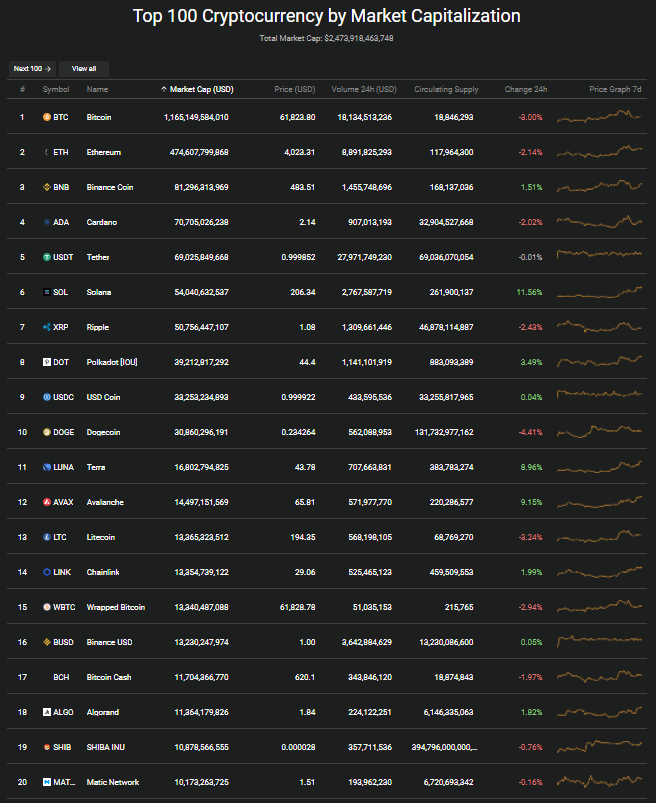Open the Bitcoin name link
Image resolution: width=656 pixels, height=803 pixels.
click(x=99, y=117)
